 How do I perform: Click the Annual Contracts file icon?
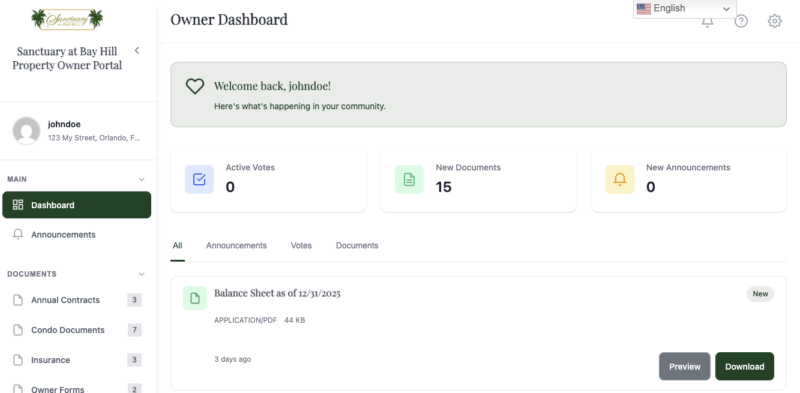(x=18, y=300)
